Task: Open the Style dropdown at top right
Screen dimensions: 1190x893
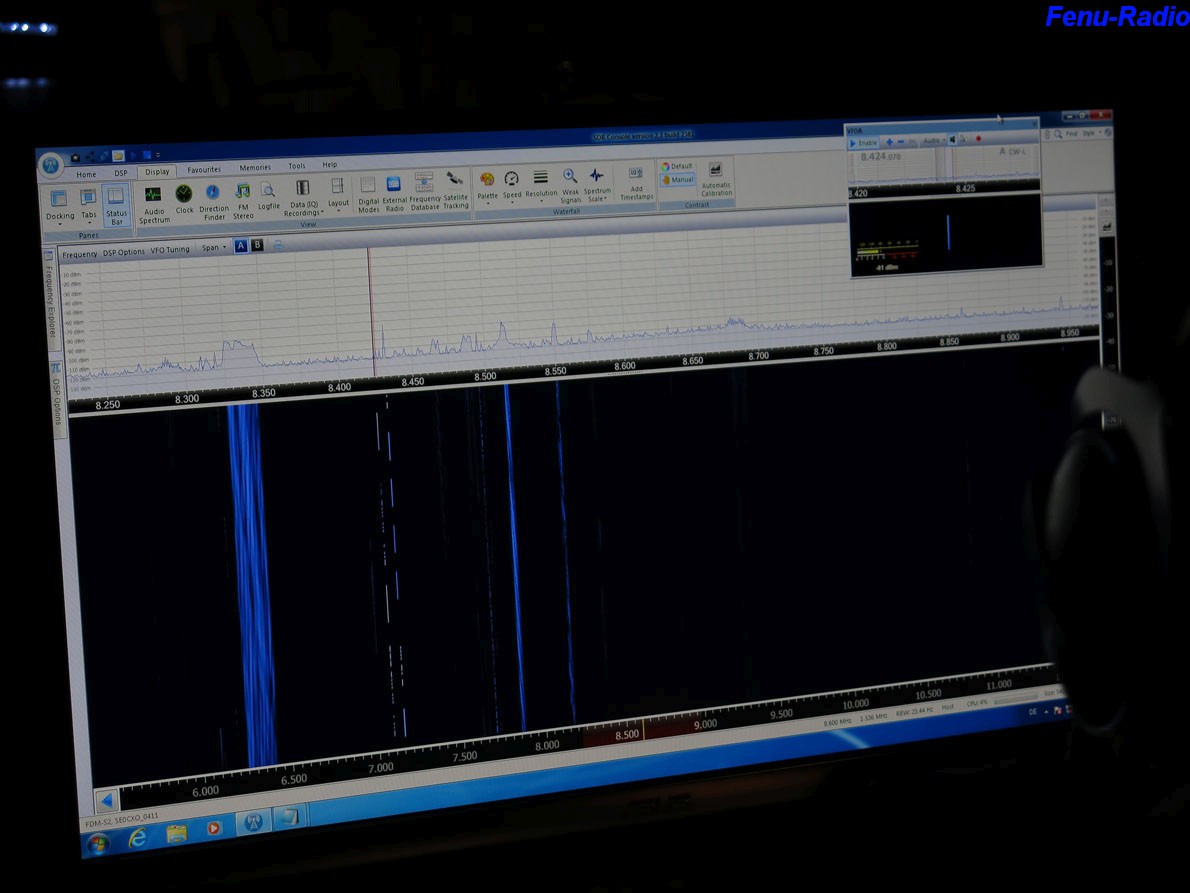Action: (1091, 133)
